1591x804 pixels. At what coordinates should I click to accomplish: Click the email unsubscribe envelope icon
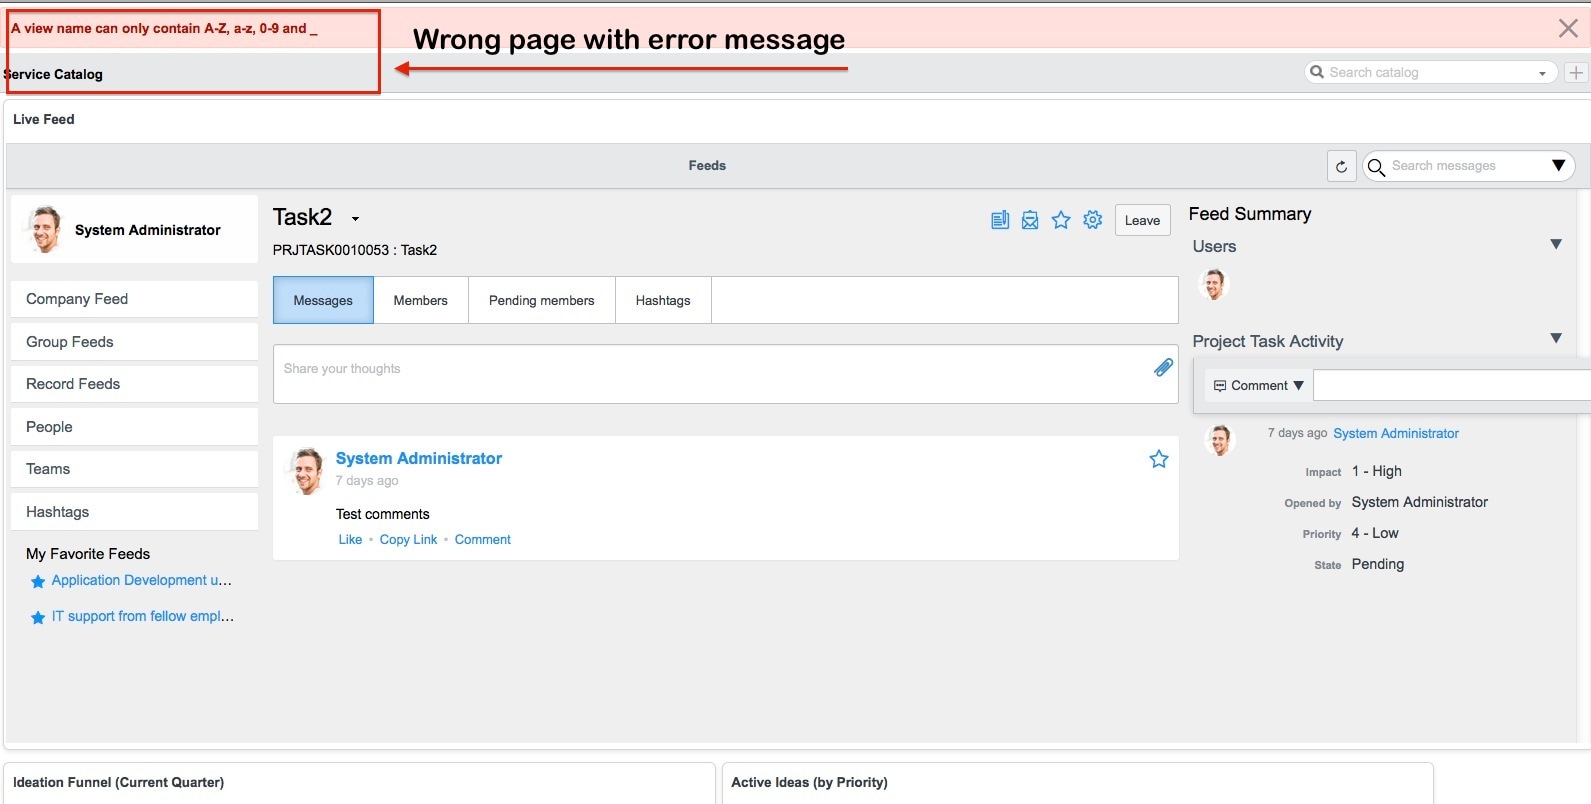[1030, 220]
